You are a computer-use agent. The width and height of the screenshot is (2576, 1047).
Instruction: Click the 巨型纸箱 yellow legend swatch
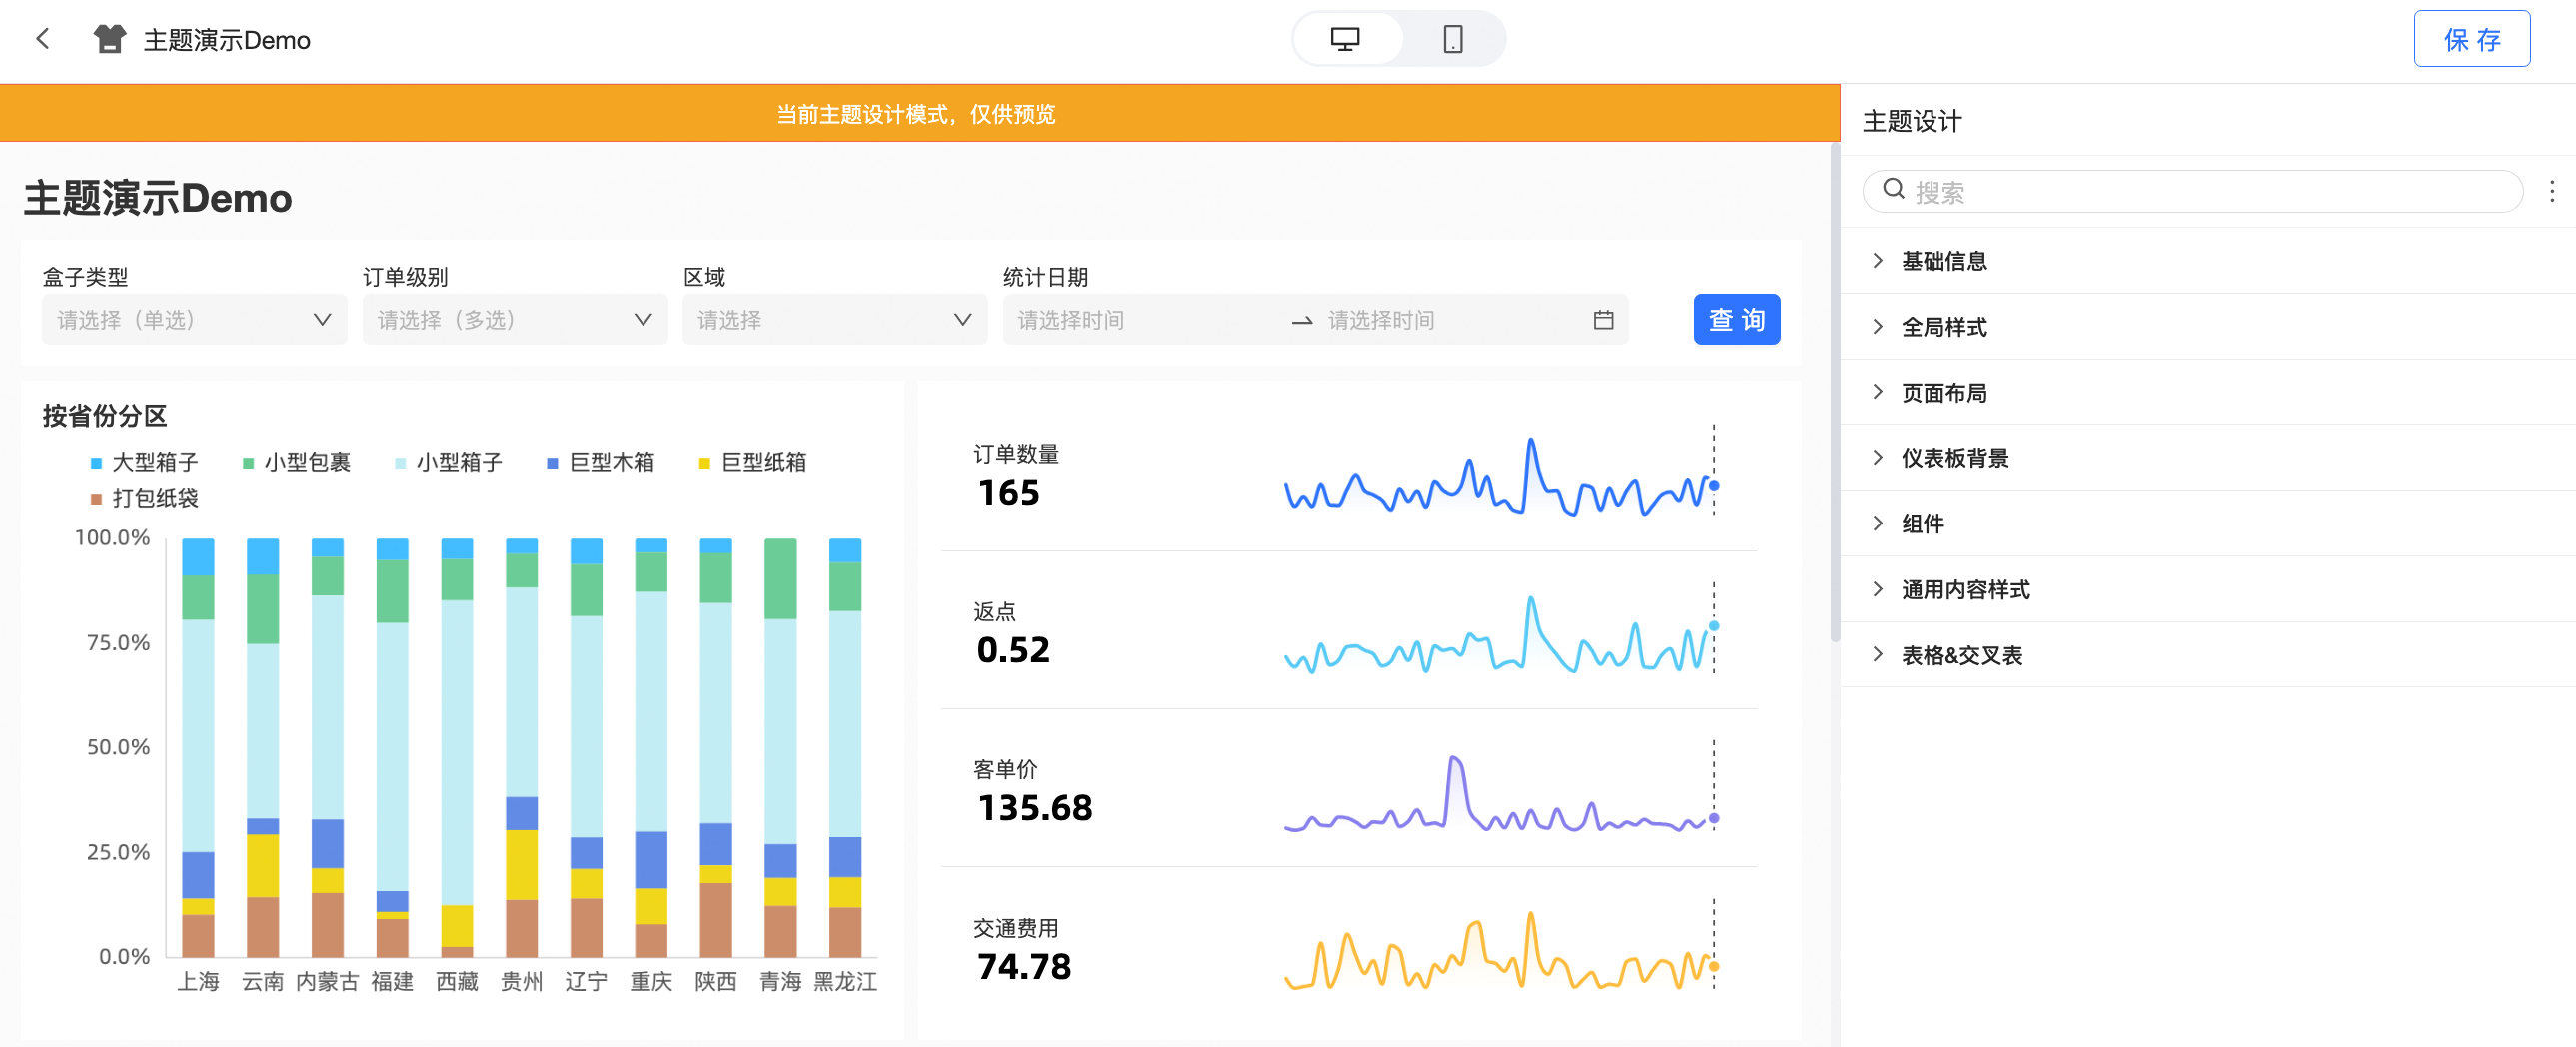click(x=704, y=463)
